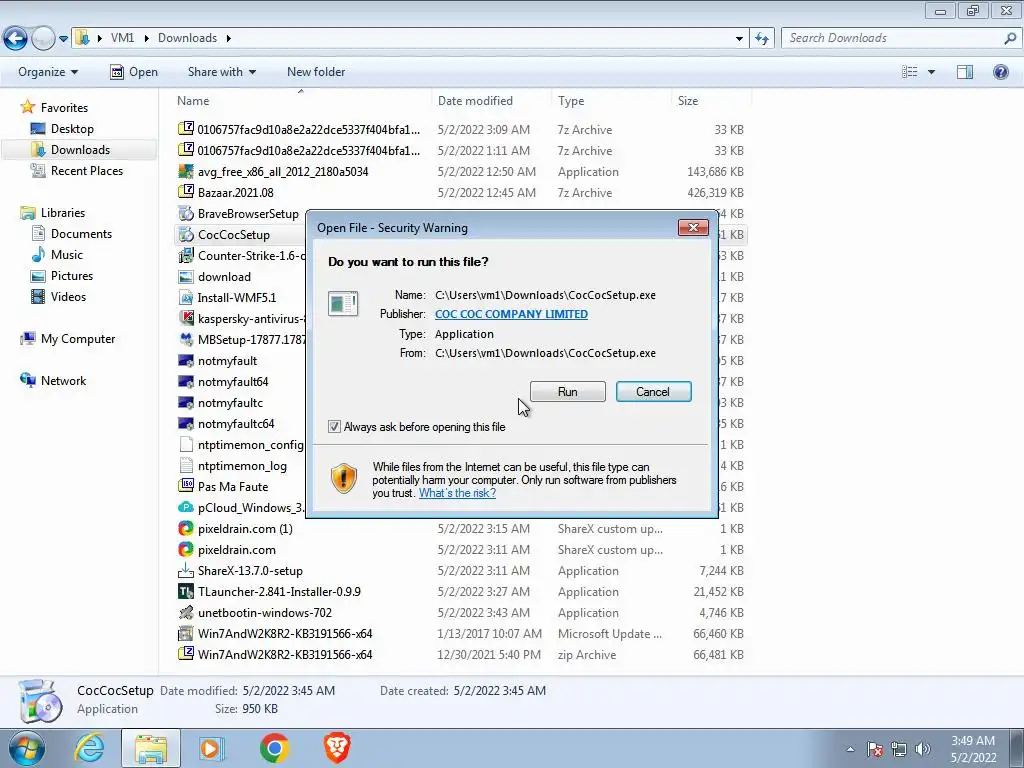Refresh the Downloads folder view
The width and height of the screenshot is (1024, 768).
tap(761, 39)
